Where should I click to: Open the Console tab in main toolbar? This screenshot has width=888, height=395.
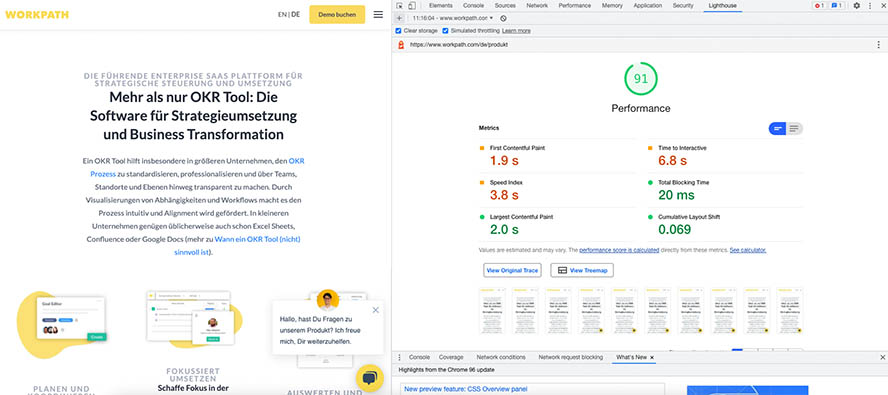[473, 6]
